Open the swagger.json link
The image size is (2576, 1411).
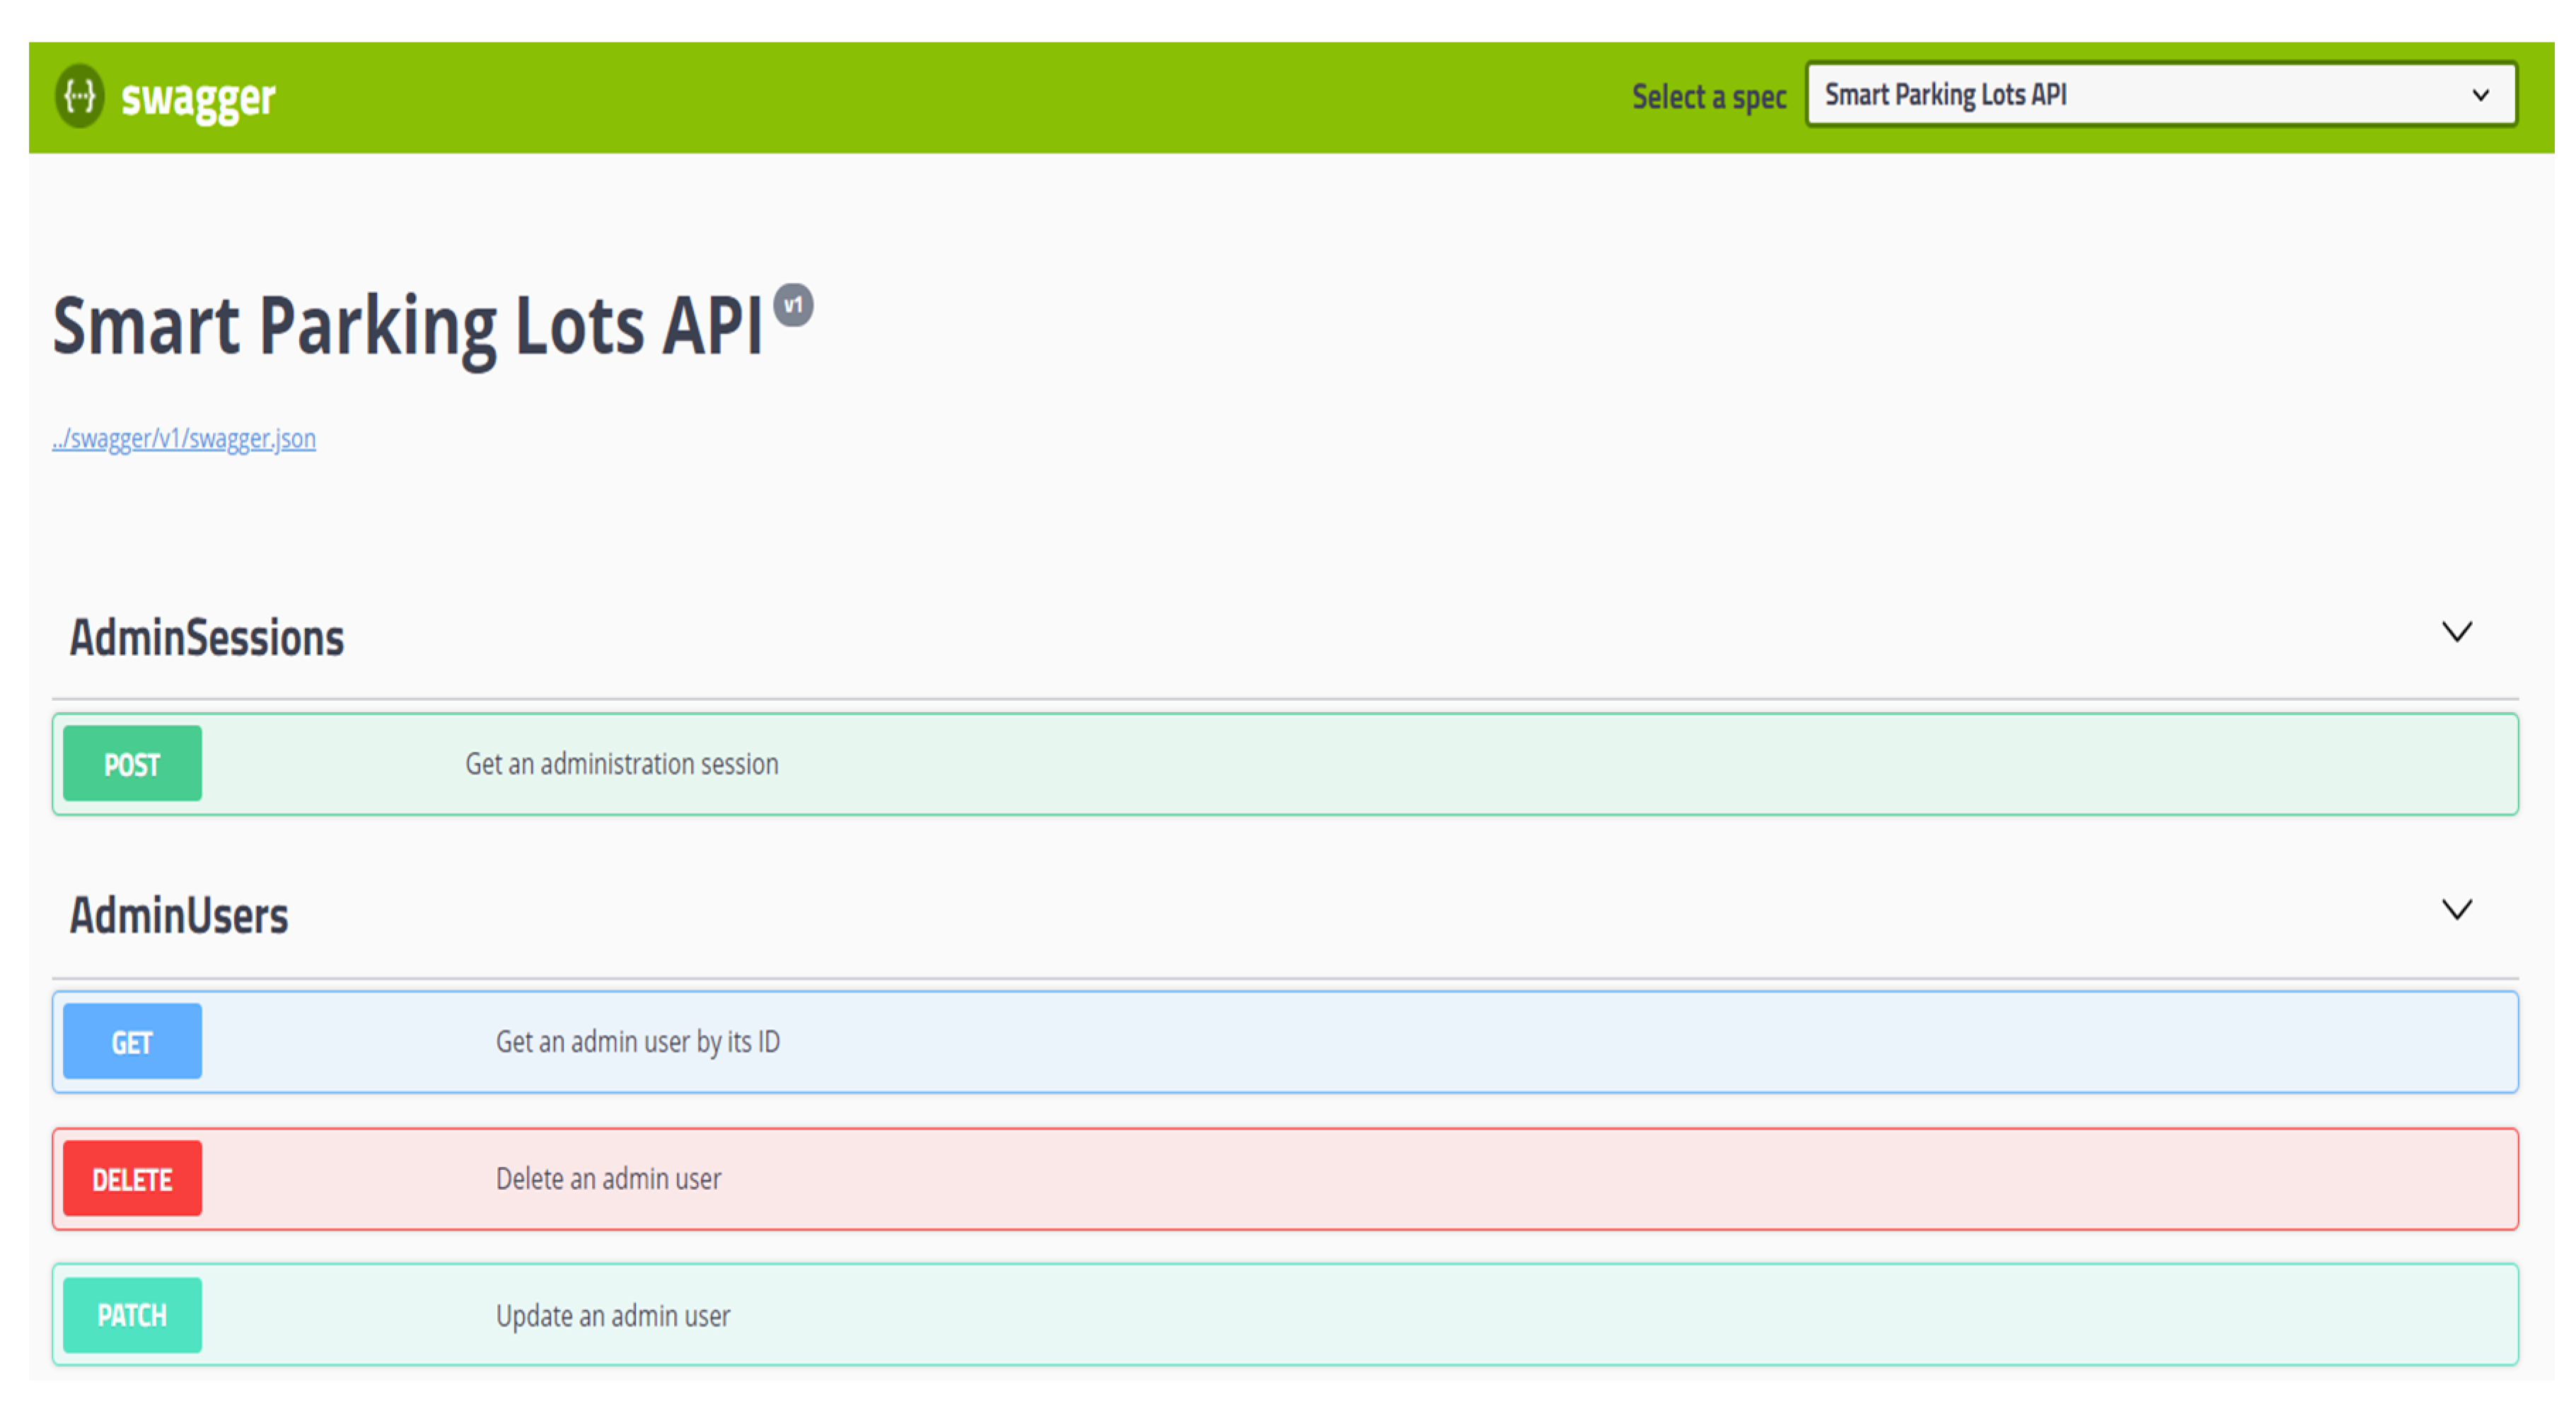pyautogui.click(x=184, y=438)
